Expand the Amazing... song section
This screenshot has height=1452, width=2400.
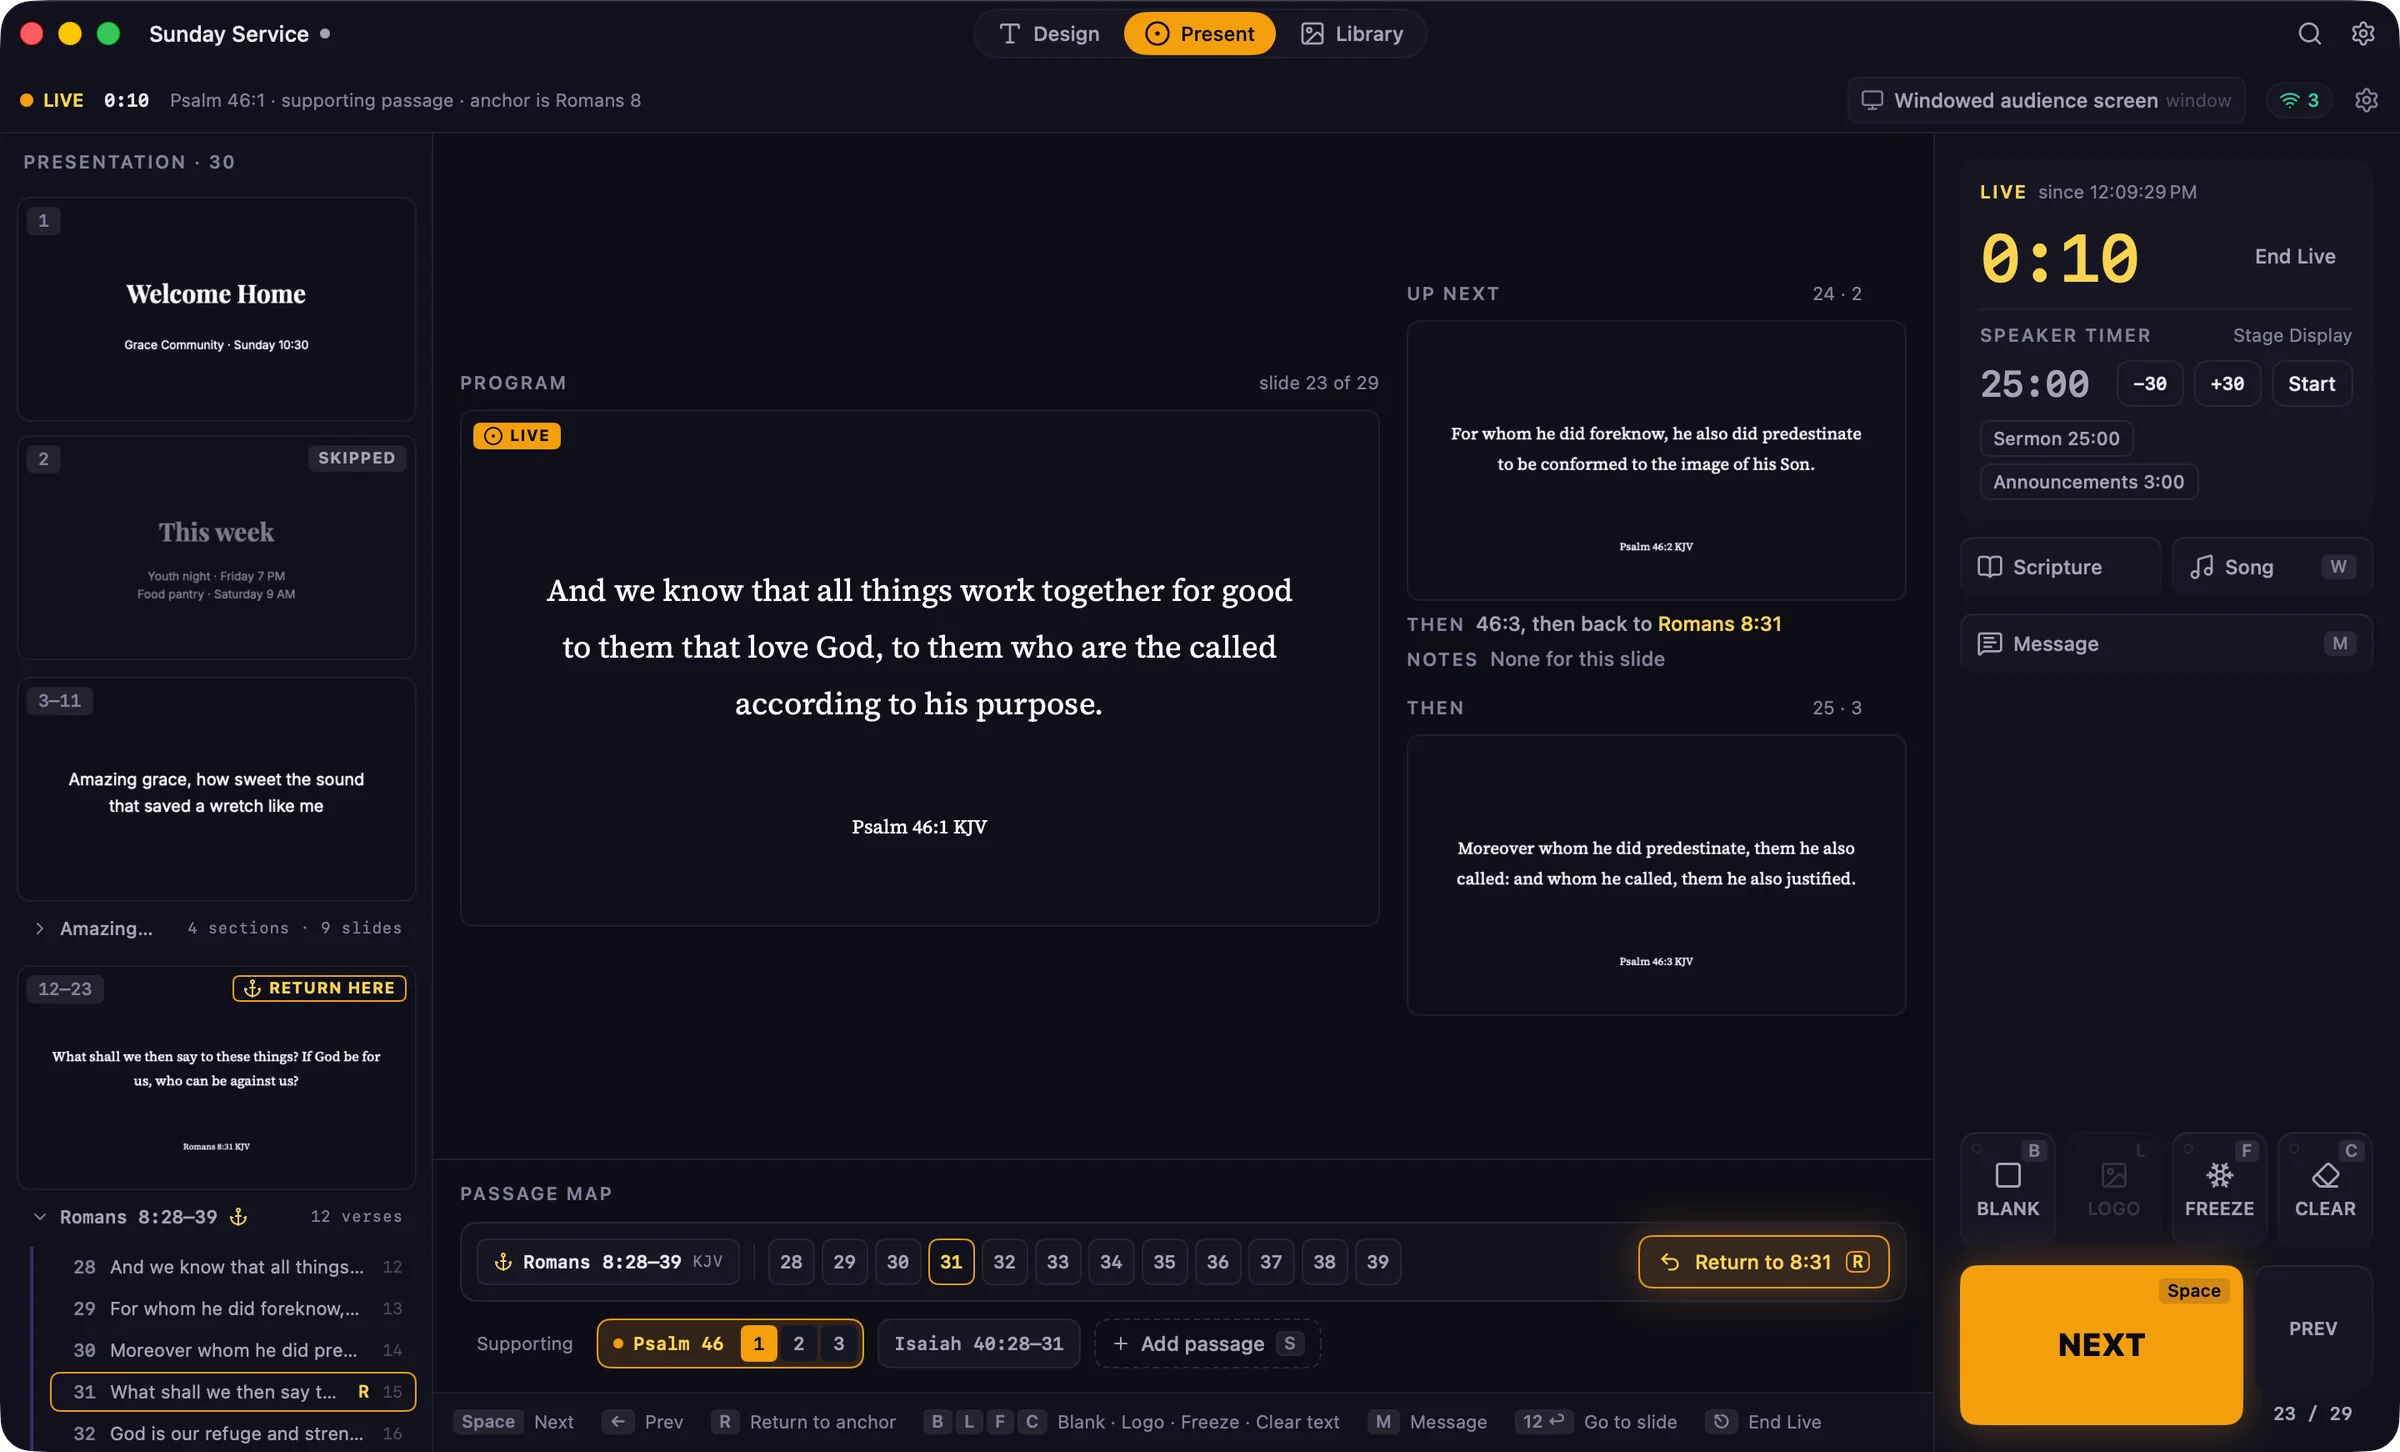click(40, 928)
